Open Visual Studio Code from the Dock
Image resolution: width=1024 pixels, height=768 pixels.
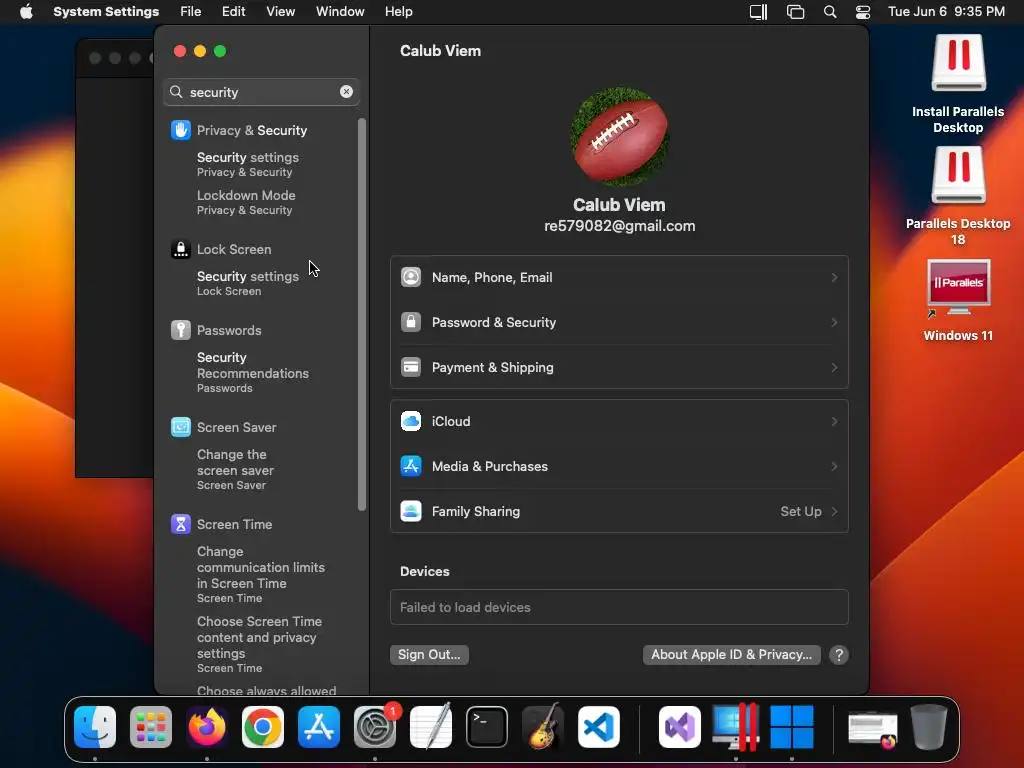click(x=599, y=727)
